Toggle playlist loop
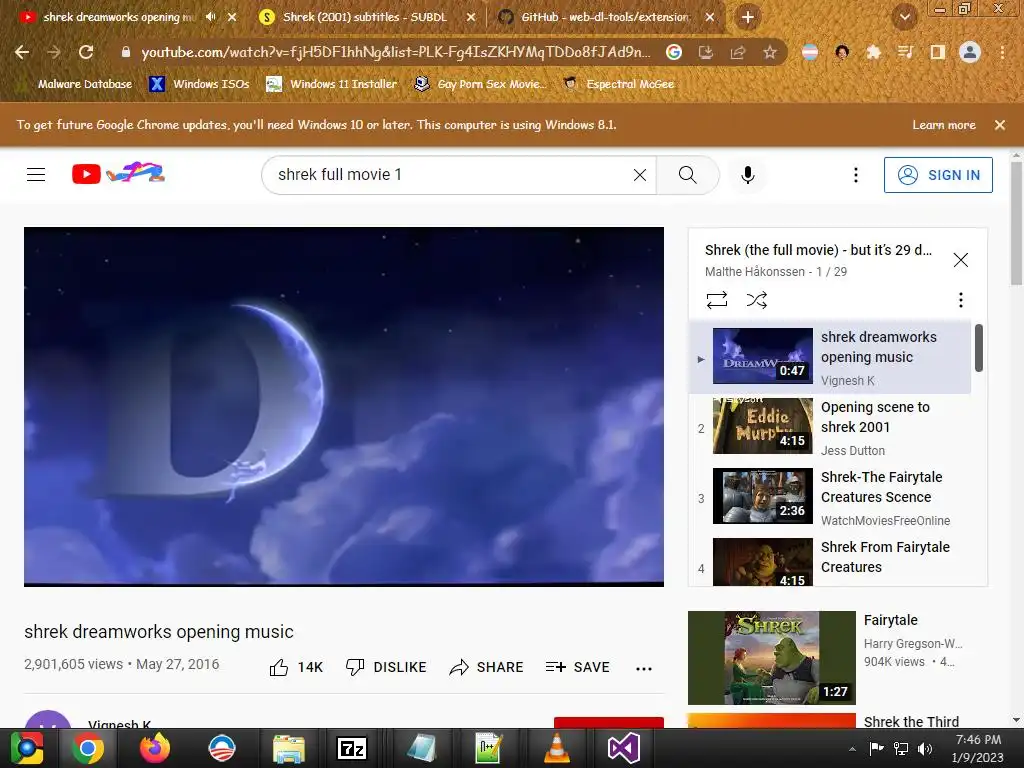The width and height of the screenshot is (1024, 768). [x=716, y=300]
